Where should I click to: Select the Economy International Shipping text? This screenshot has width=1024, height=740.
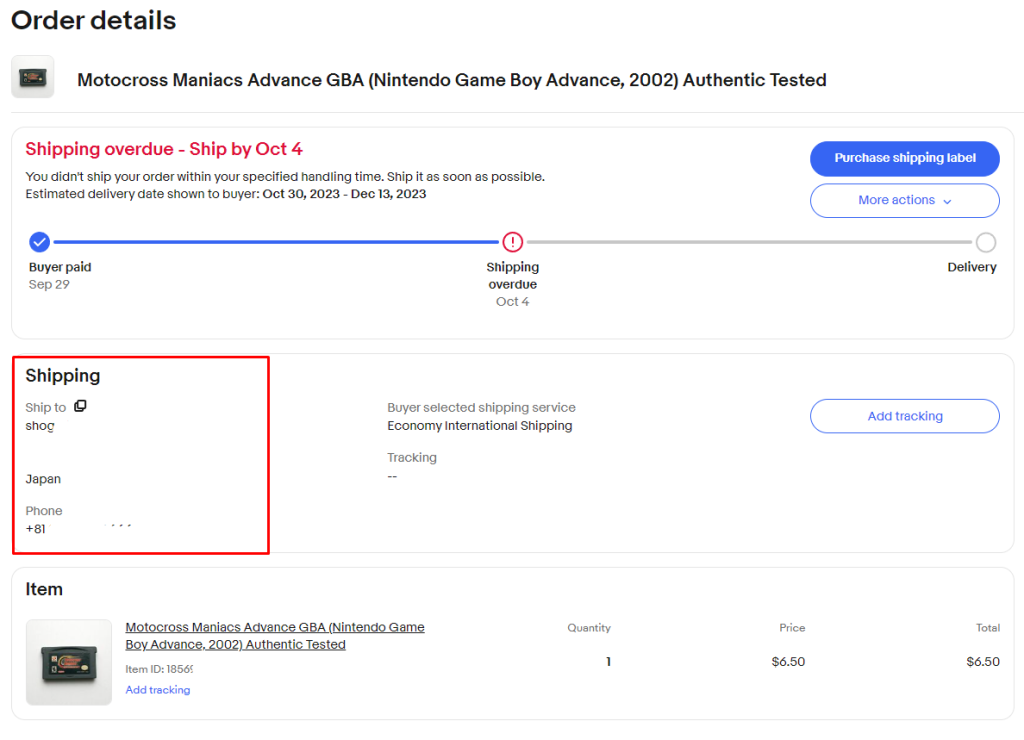tap(480, 426)
